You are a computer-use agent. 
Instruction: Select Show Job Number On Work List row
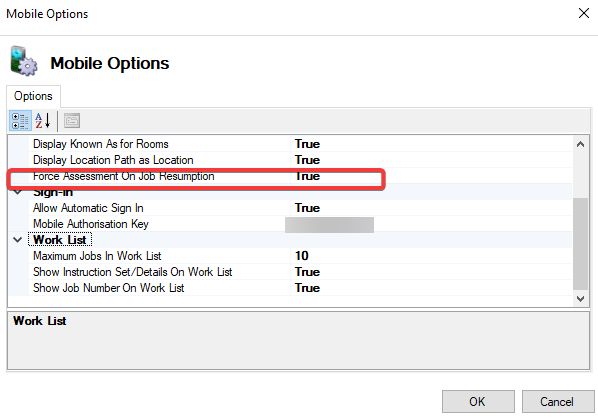(290, 288)
